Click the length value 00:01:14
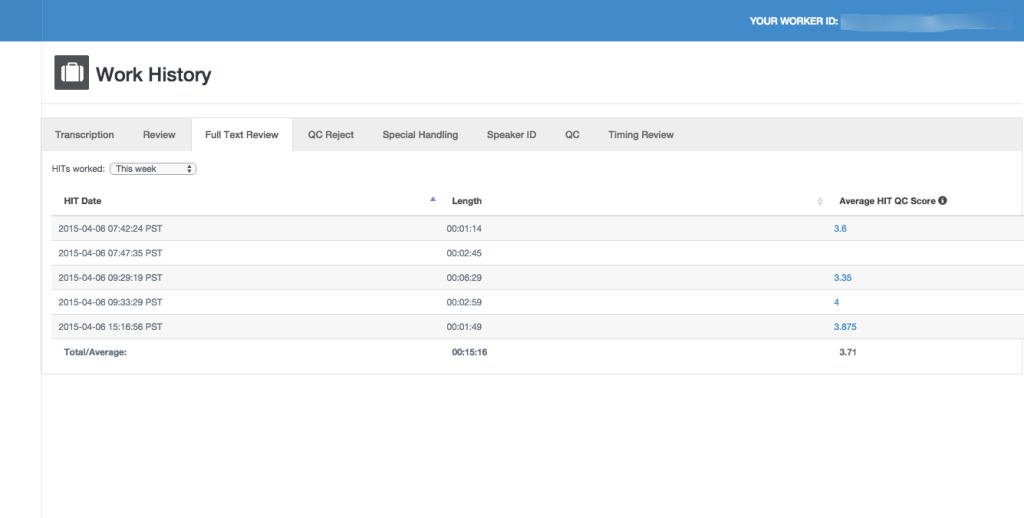Screen dimensions: 1024x518 click(464, 229)
